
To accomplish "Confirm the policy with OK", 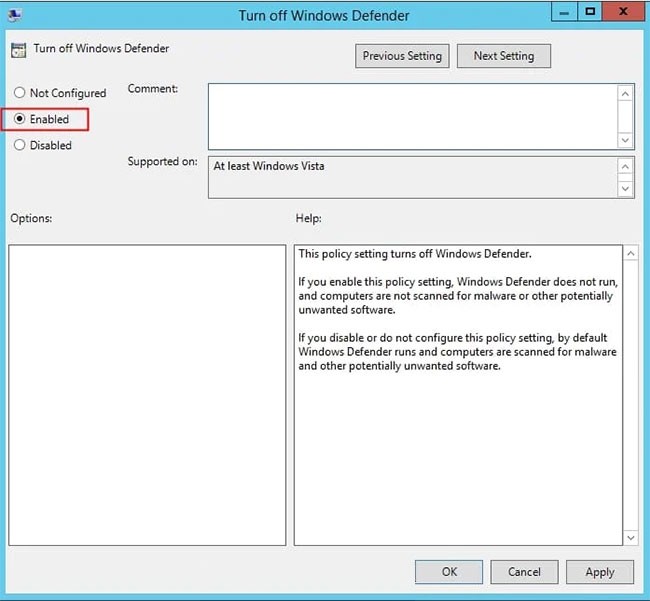I will point(449,572).
